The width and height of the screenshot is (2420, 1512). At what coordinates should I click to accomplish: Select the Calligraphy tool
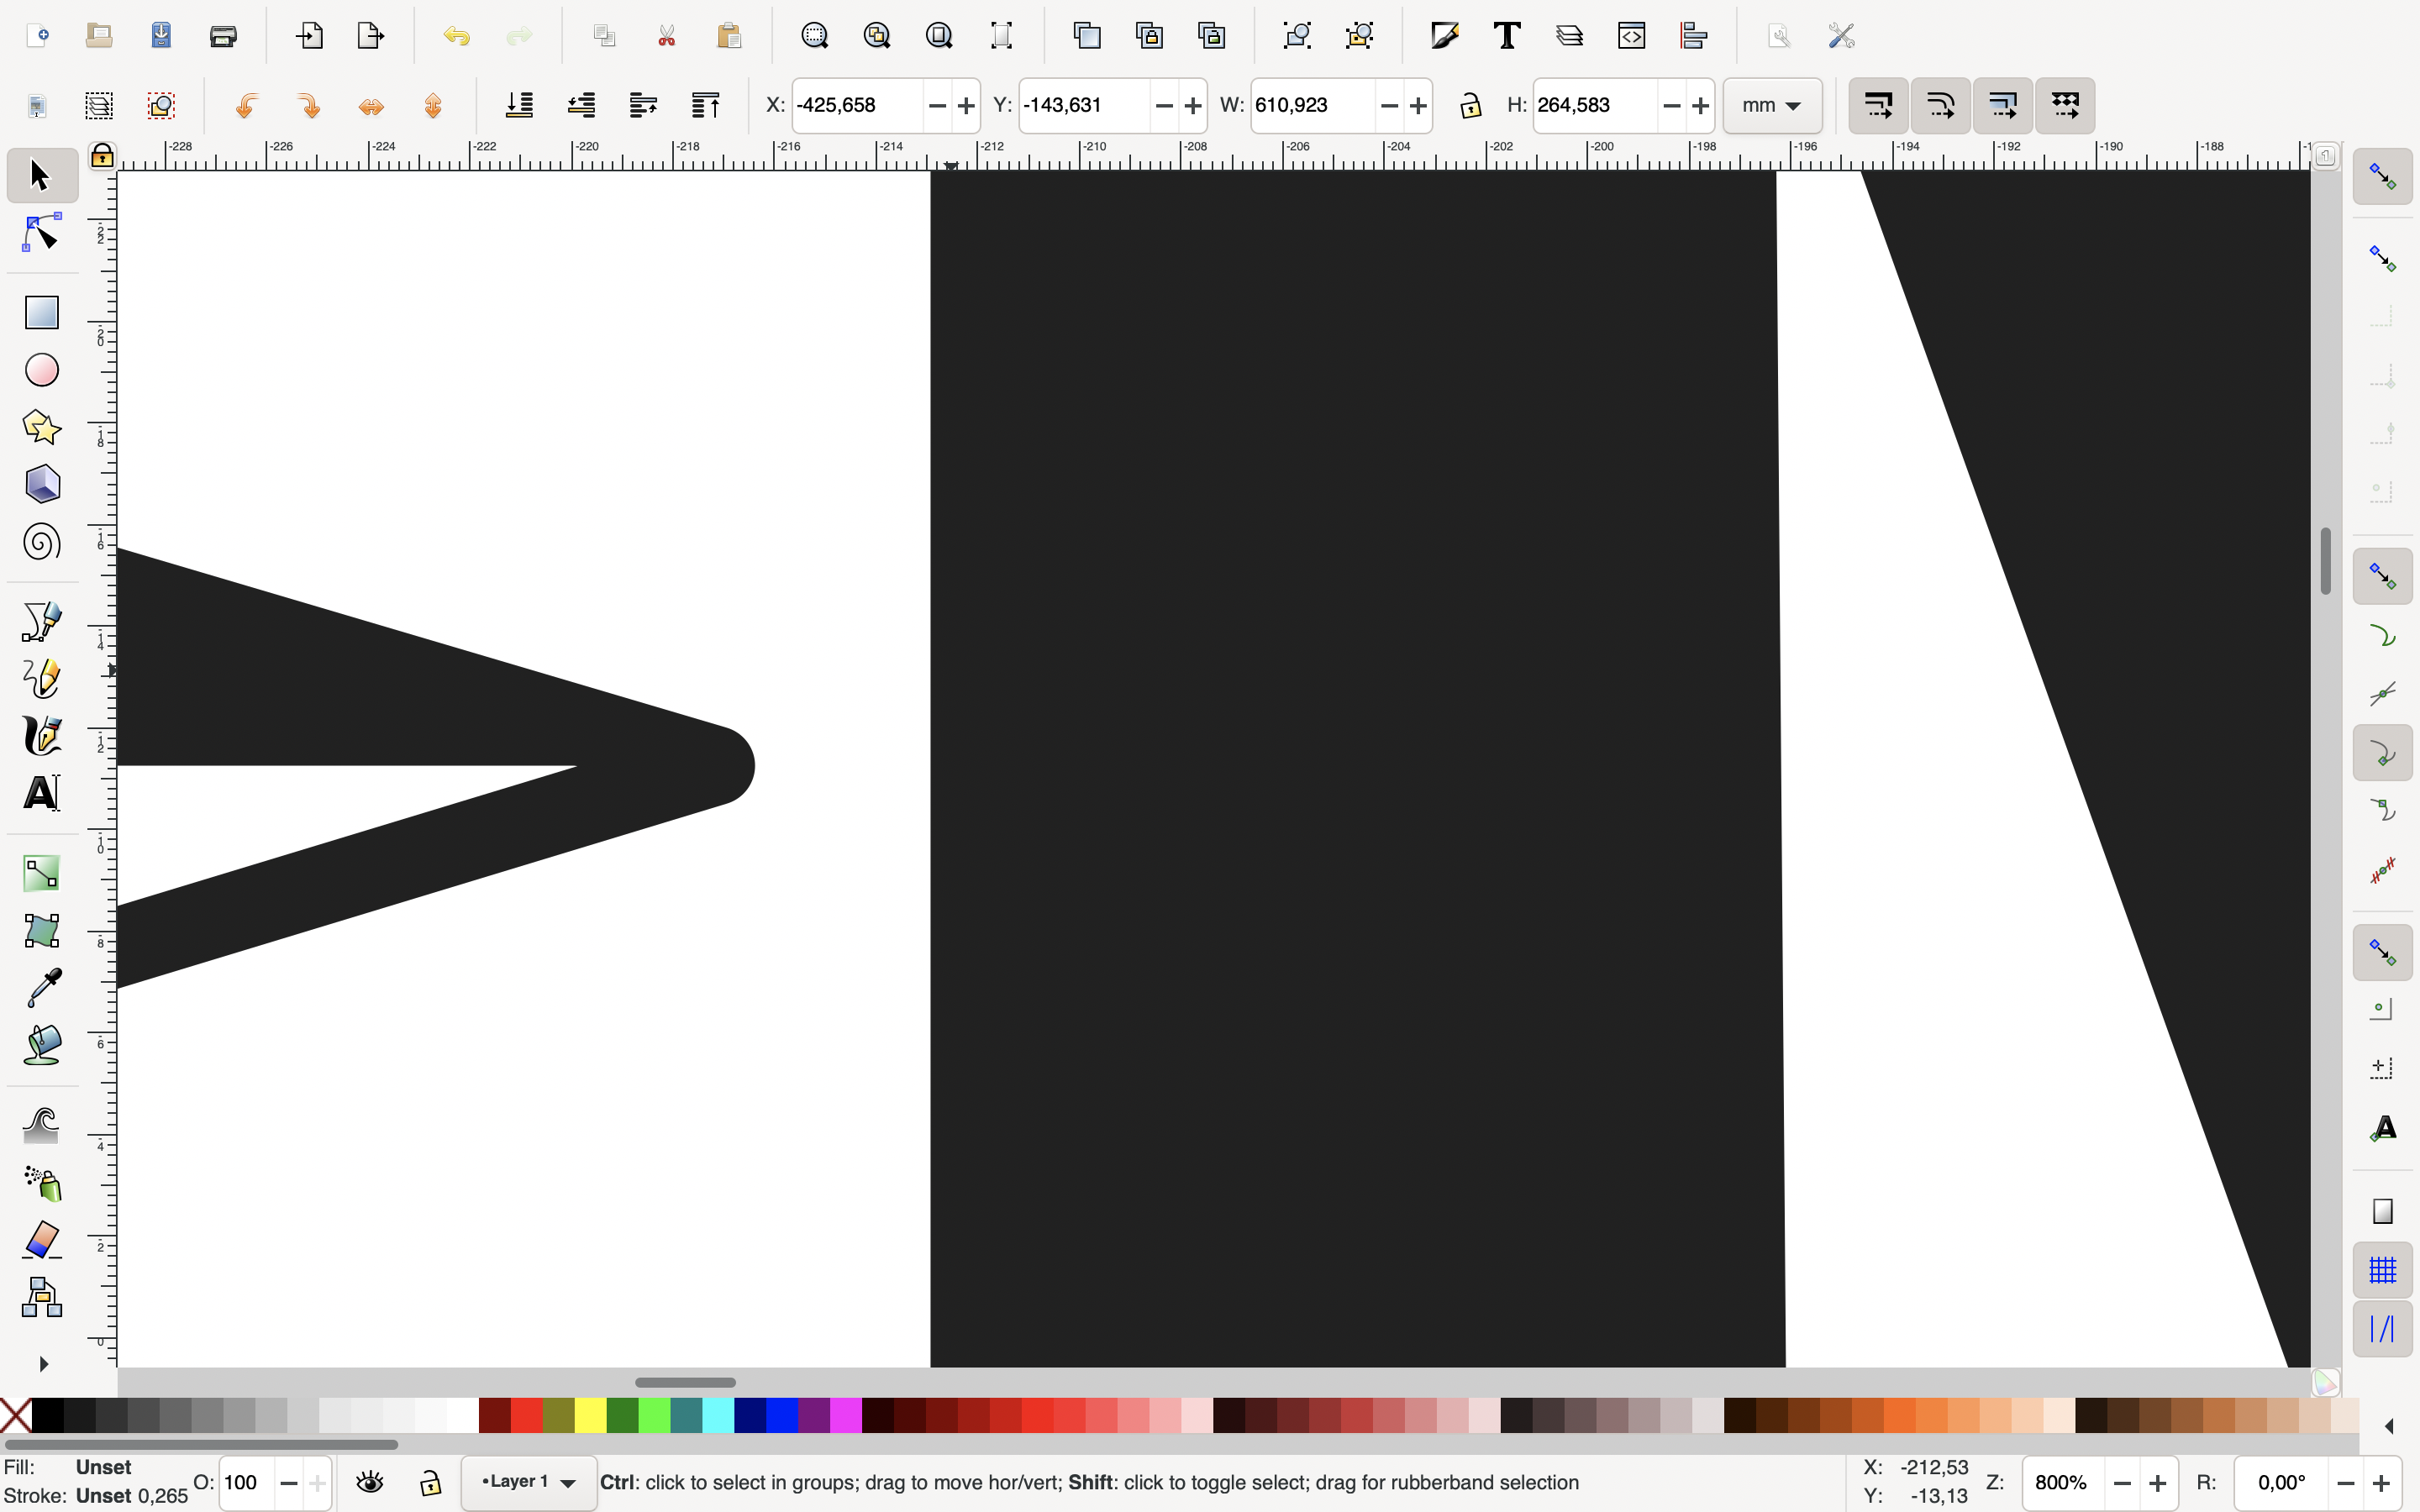click(41, 736)
